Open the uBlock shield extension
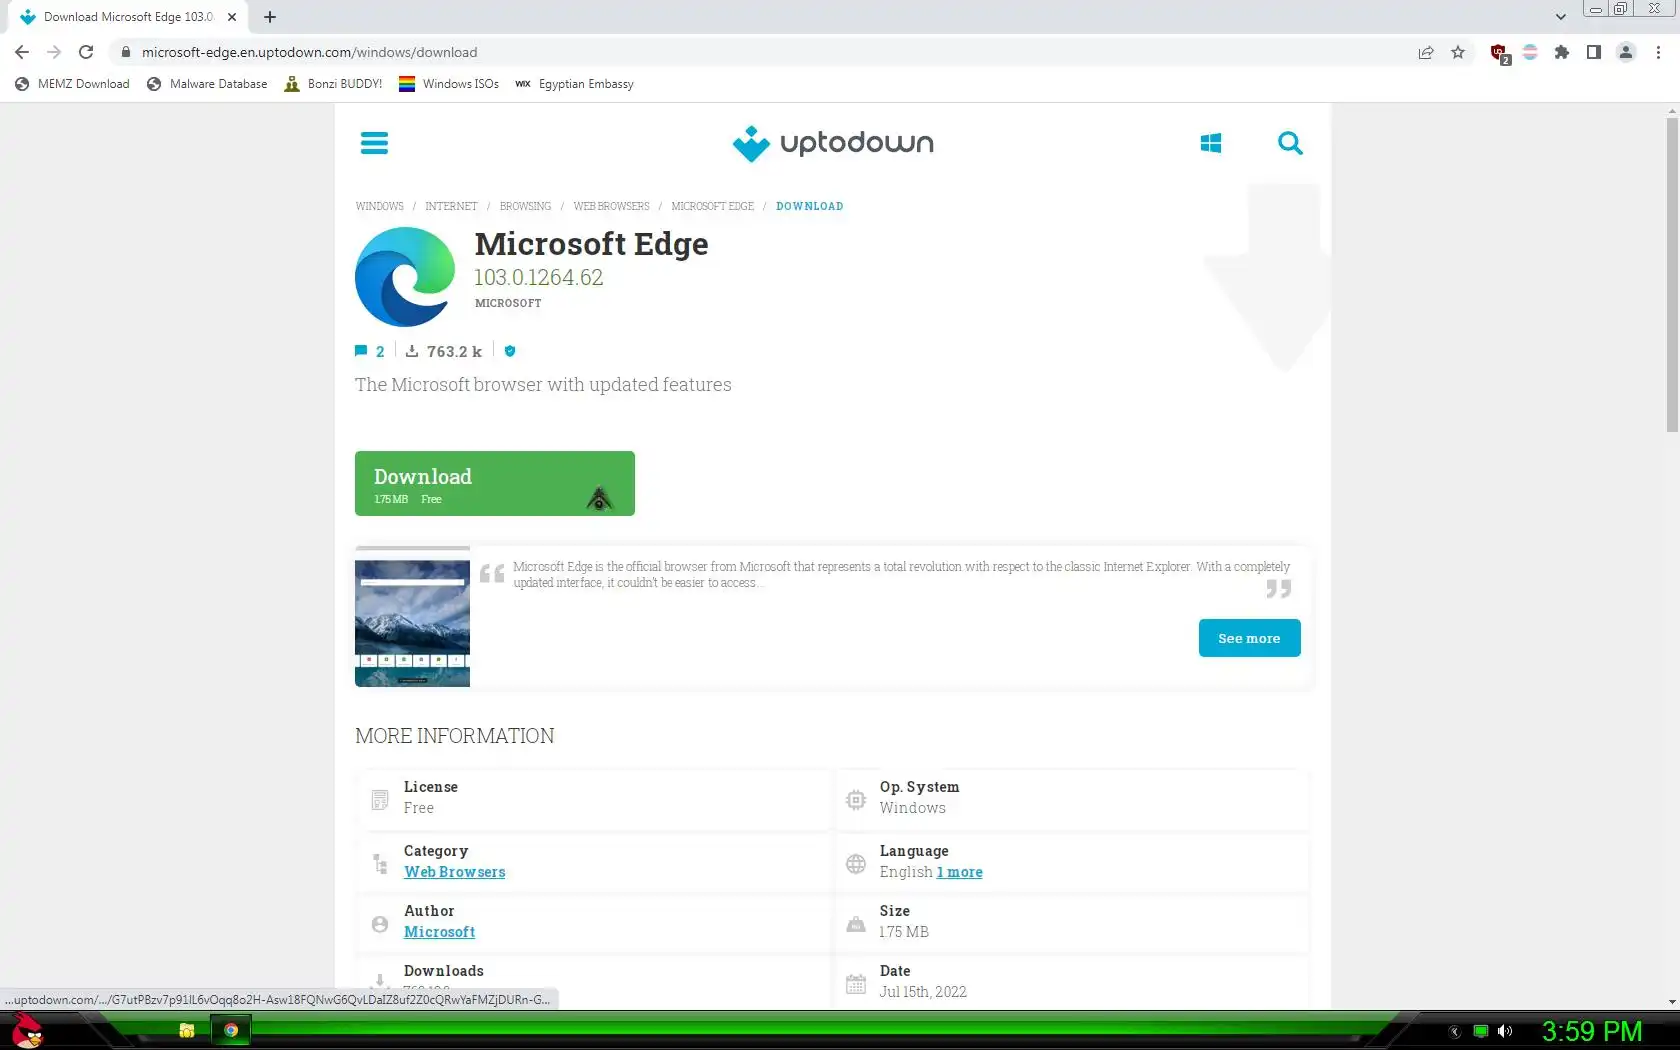The image size is (1680, 1050). tap(1498, 53)
